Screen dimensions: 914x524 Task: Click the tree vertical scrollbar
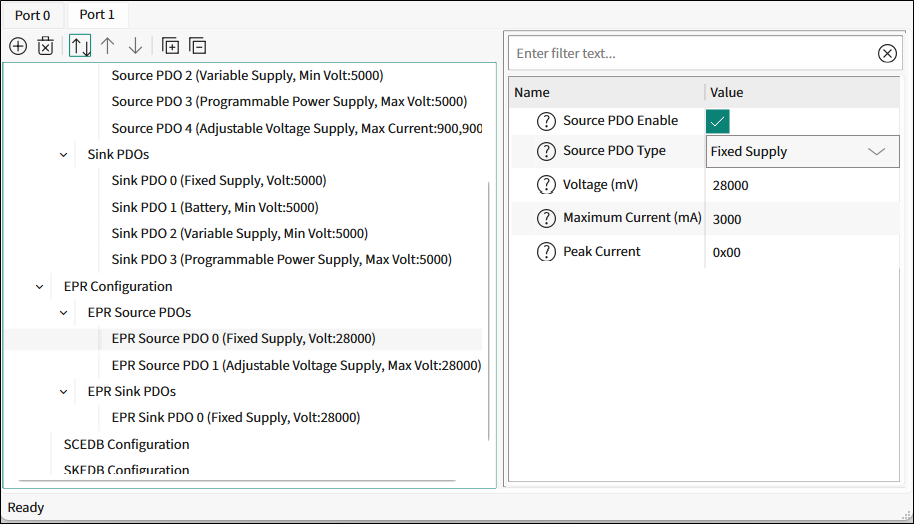488,311
